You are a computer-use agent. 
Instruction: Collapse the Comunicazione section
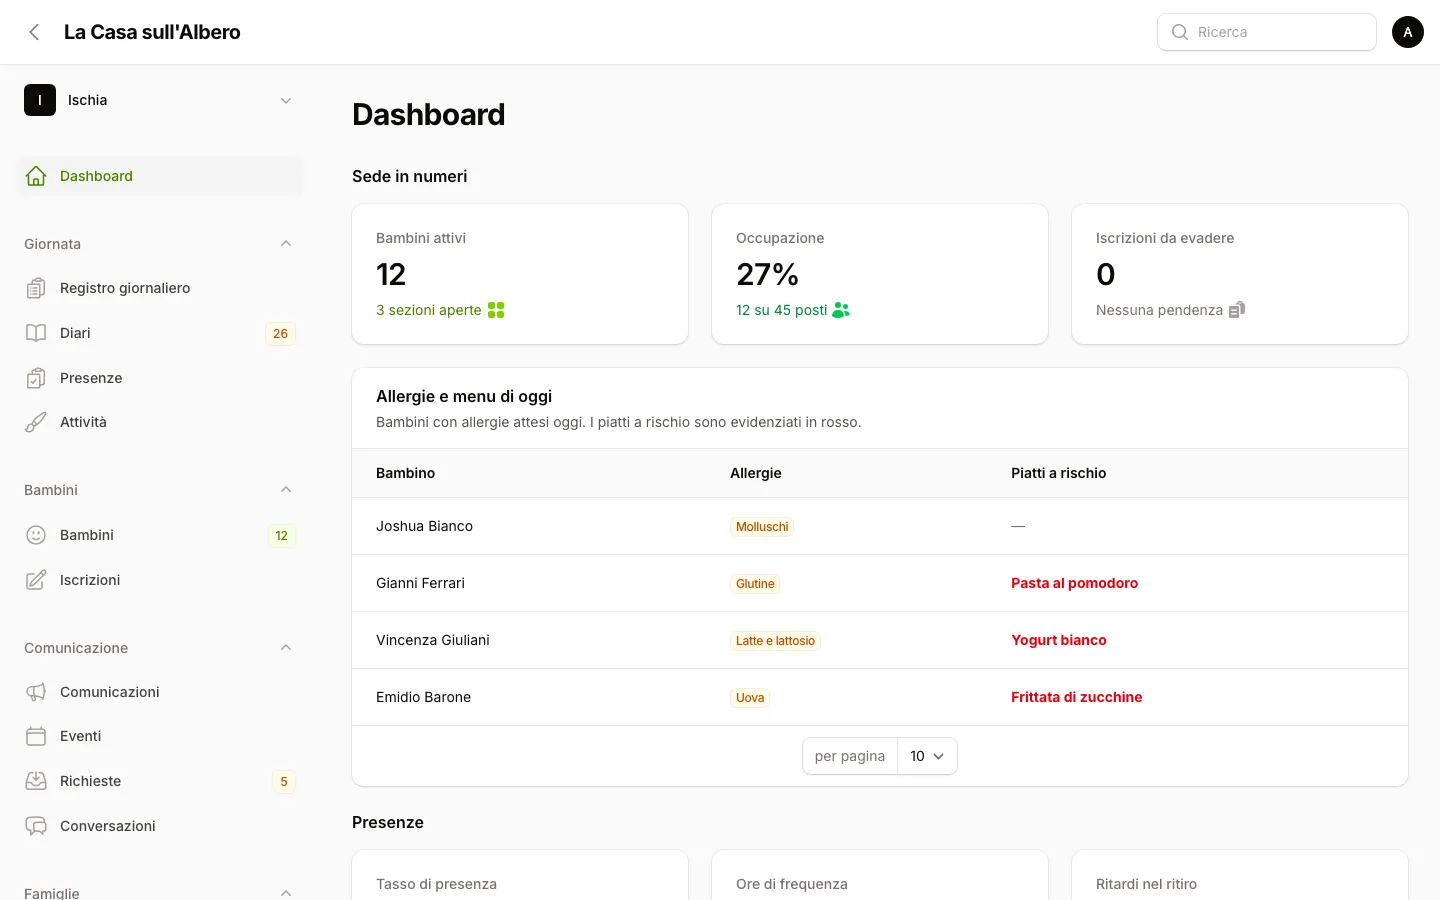coord(286,648)
